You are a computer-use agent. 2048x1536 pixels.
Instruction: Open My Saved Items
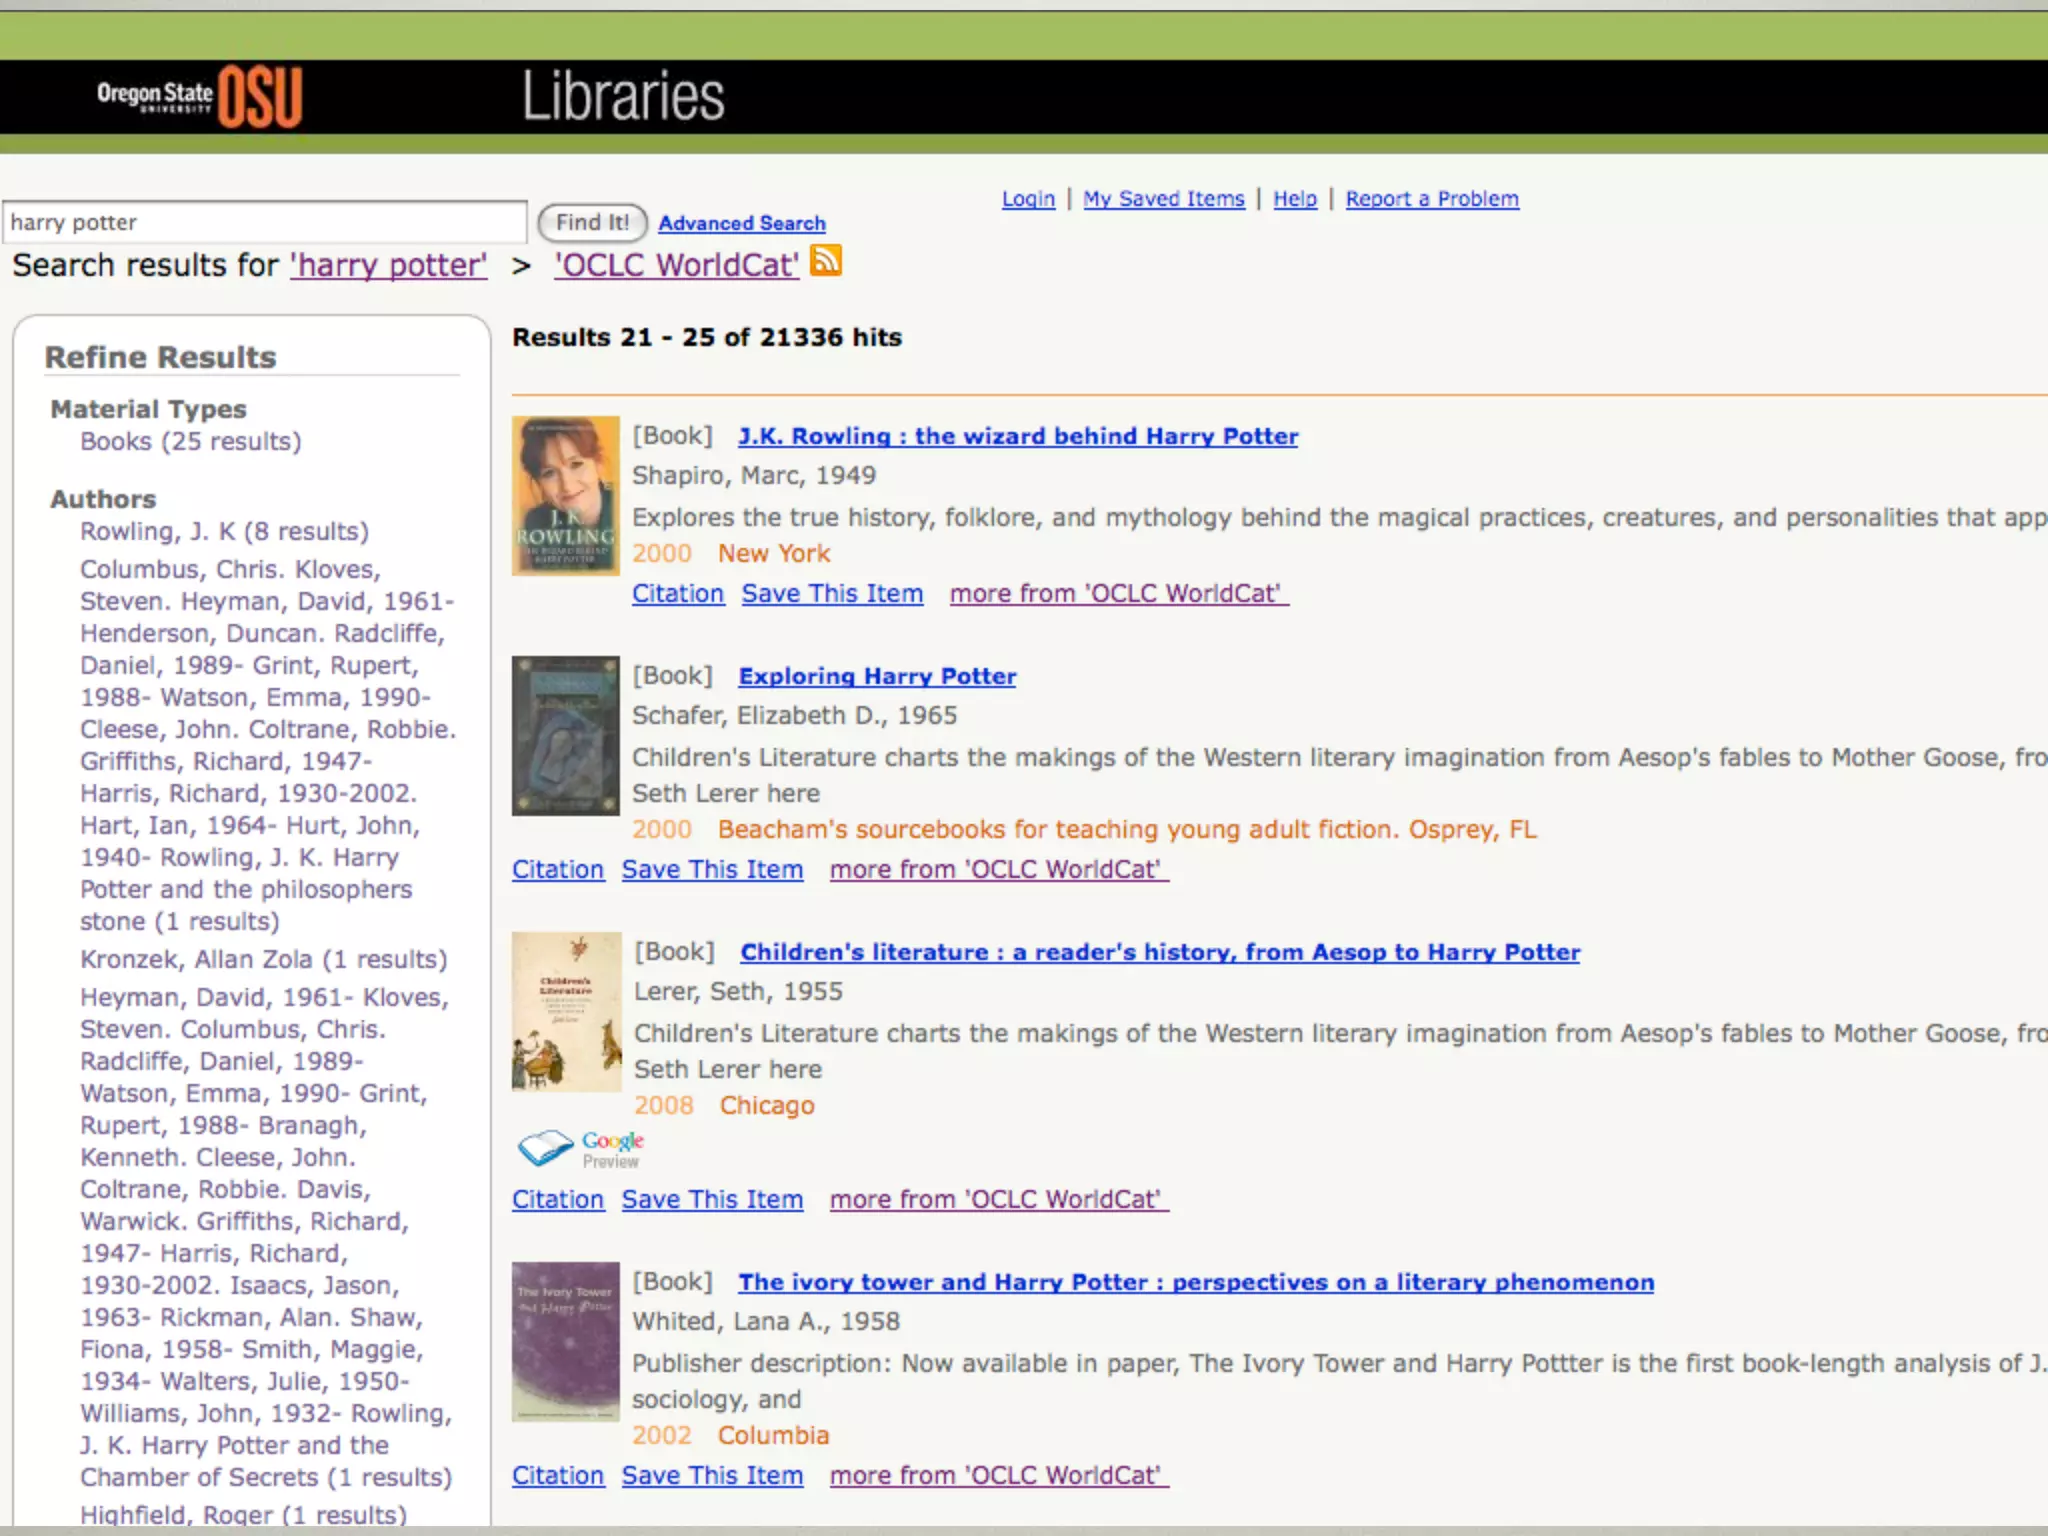(1163, 199)
